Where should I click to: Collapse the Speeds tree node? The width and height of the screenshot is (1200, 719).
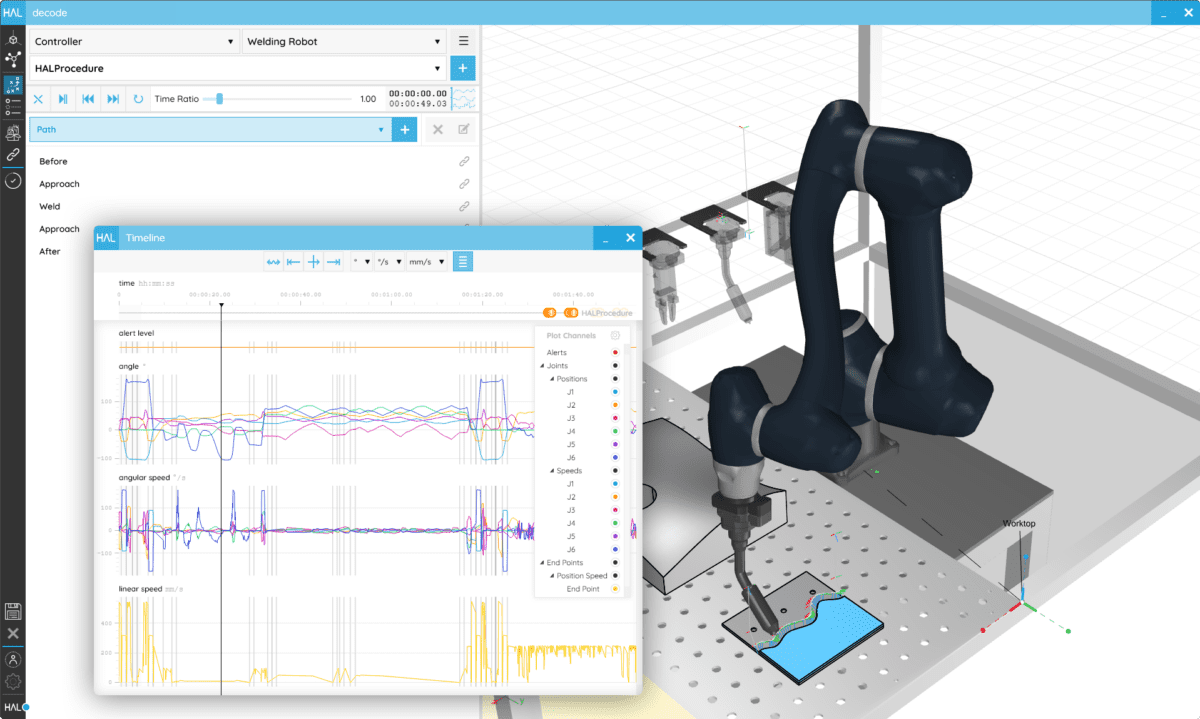click(x=552, y=471)
